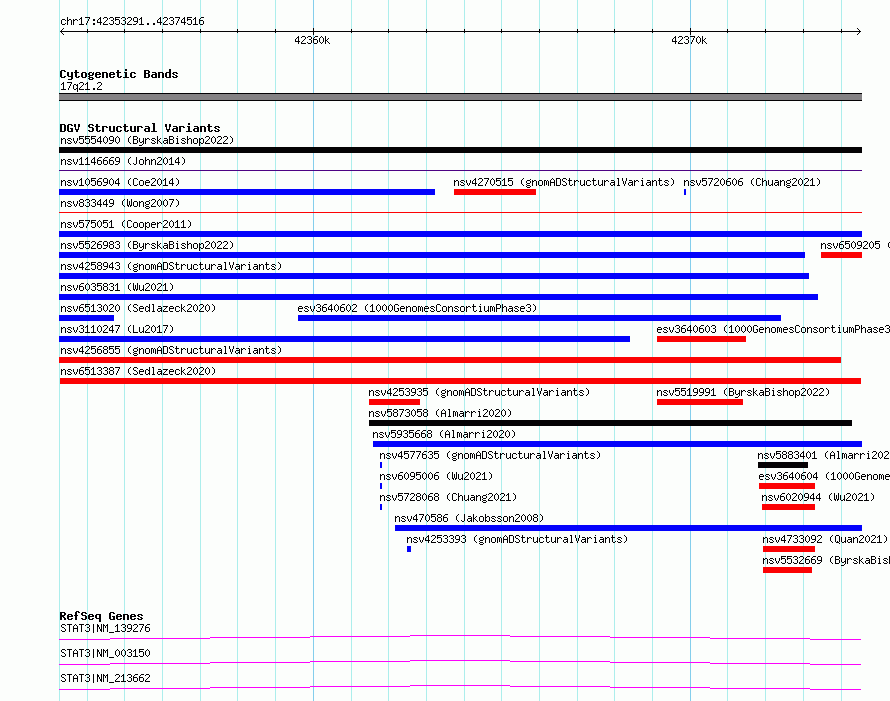This screenshot has width=890, height=701.
Task: Click nsv5526983 (ByrskaBishop2022) label
Action: (x=147, y=245)
